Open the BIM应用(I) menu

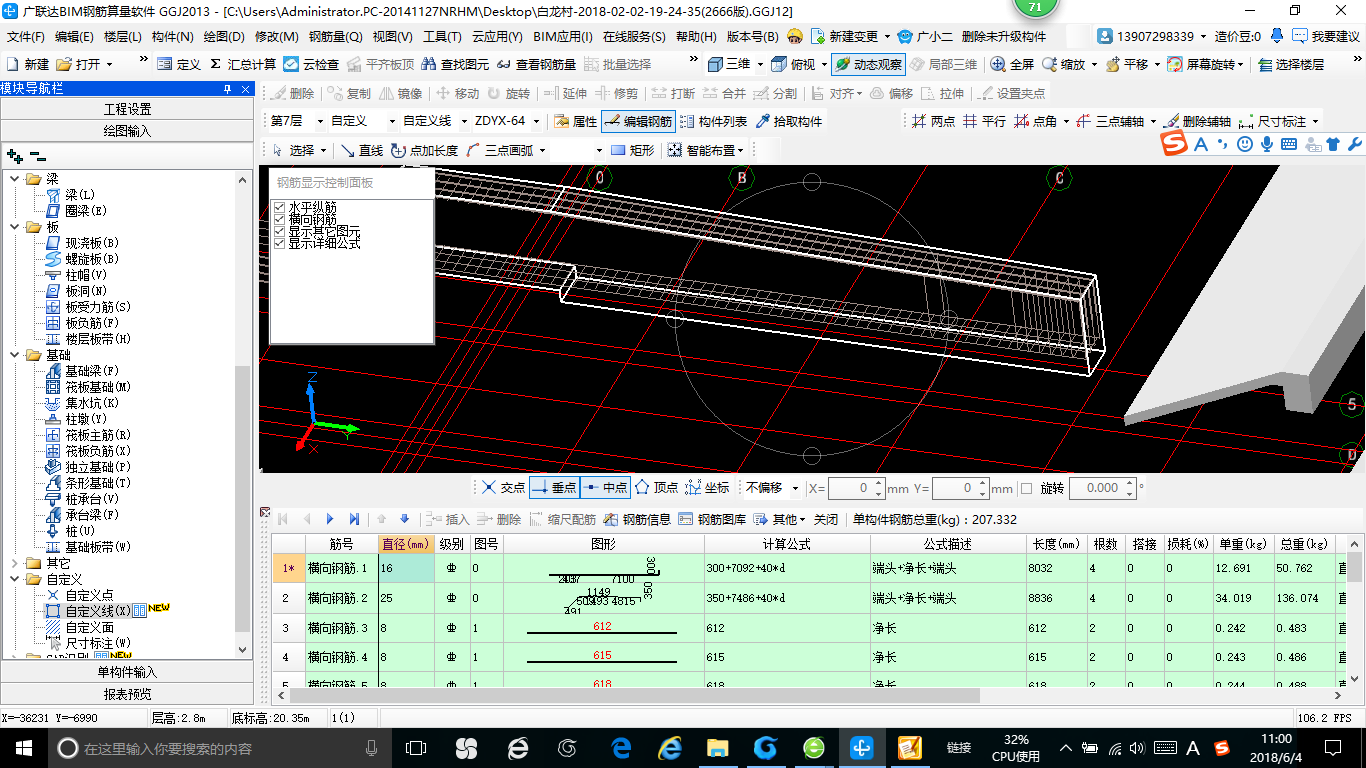pyautogui.click(x=563, y=37)
